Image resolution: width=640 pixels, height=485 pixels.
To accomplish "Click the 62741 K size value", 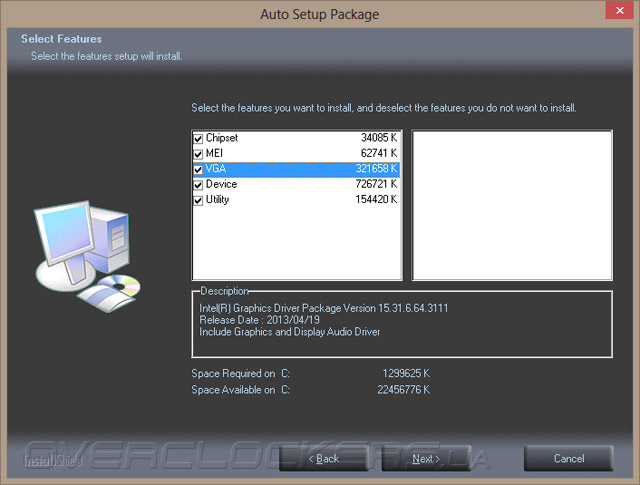I will (x=379, y=153).
